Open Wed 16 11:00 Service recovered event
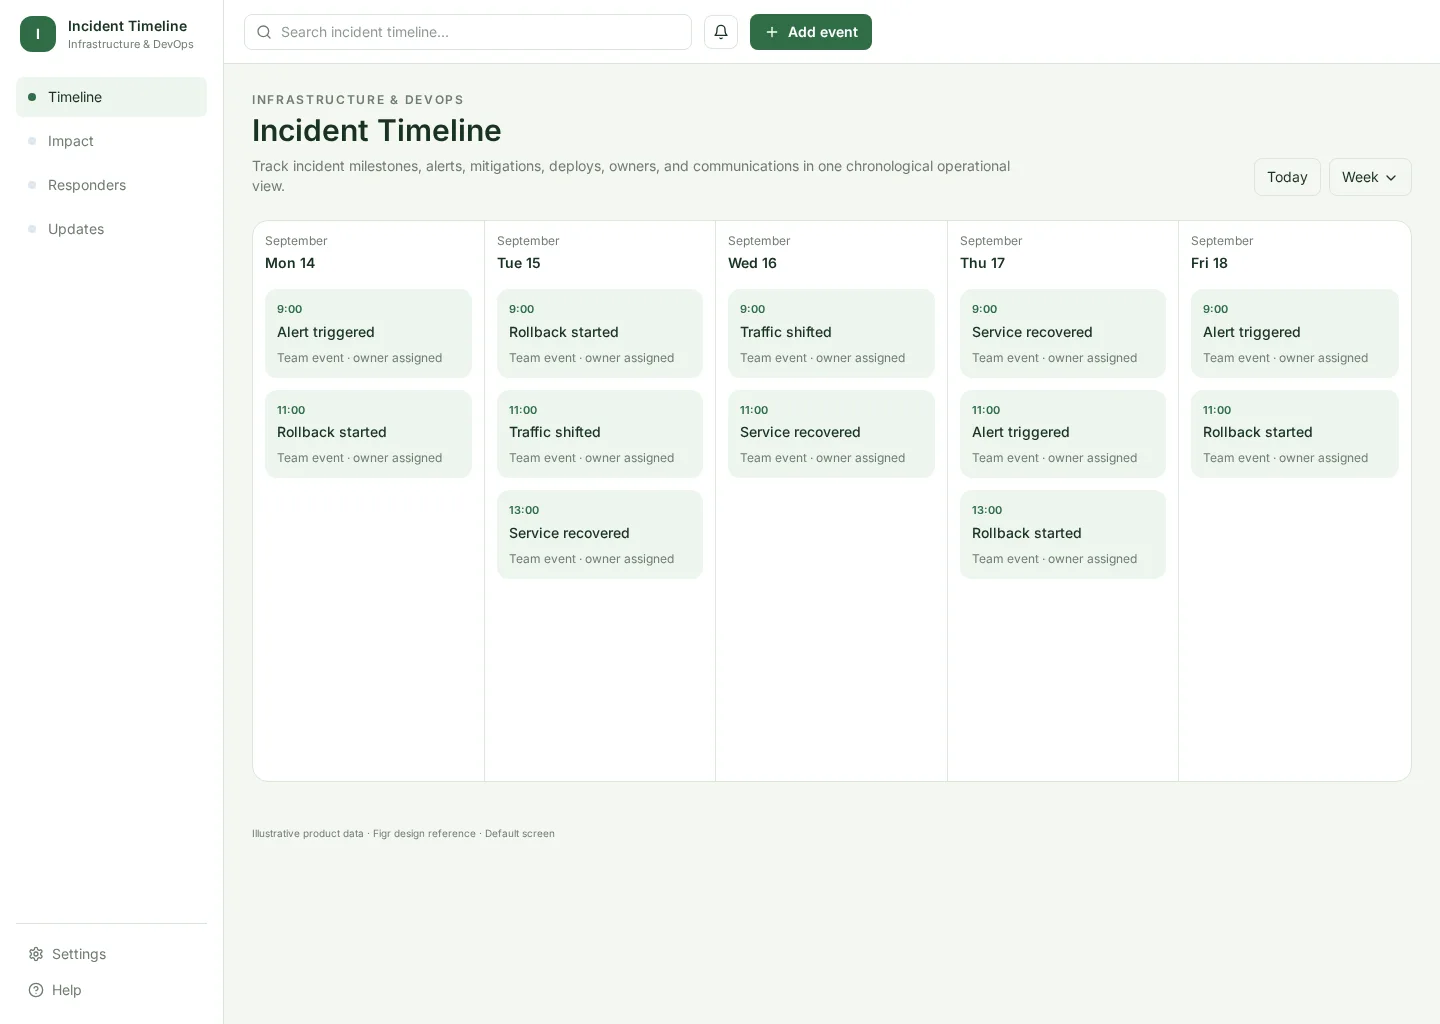This screenshot has width=1440, height=1024. pyautogui.click(x=831, y=434)
